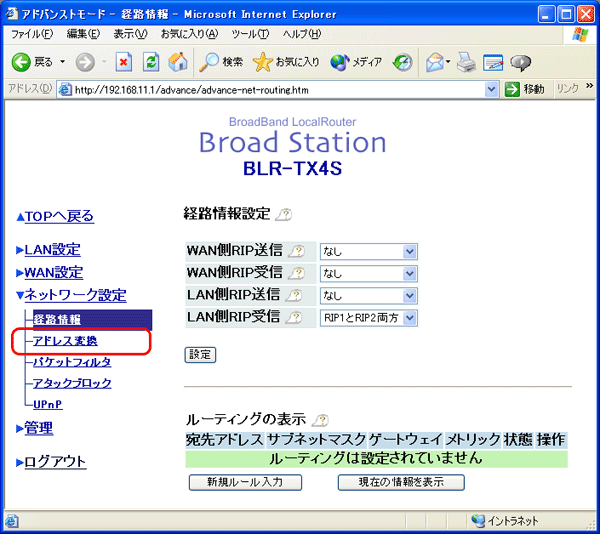Expand the リンク links chevron
This screenshot has width=600, height=534.
[x=589, y=86]
